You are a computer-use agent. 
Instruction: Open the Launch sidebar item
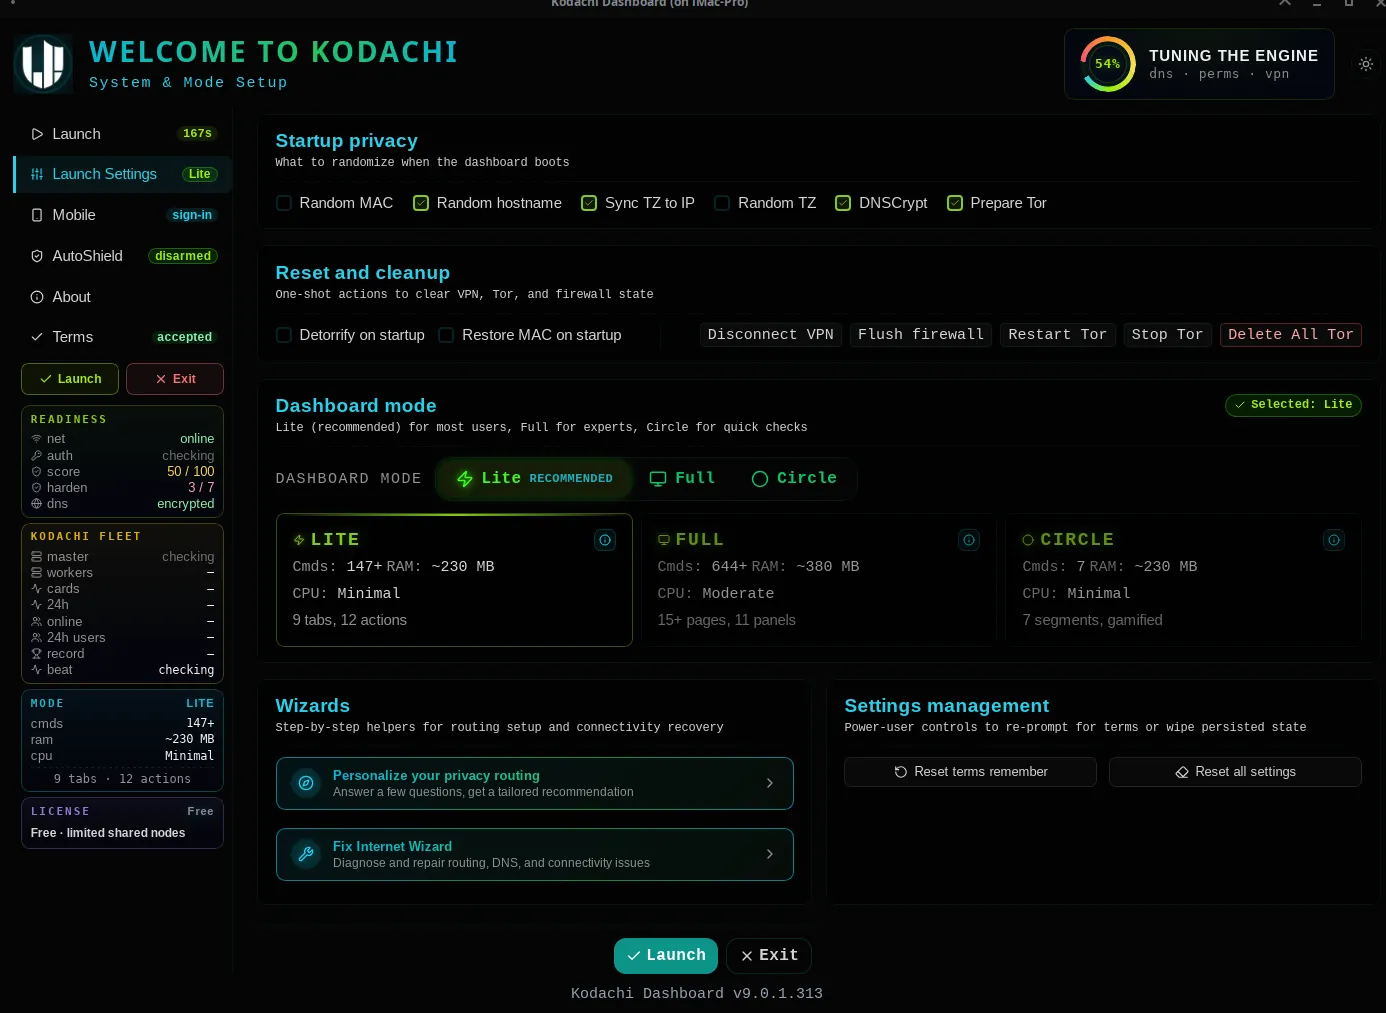coord(123,134)
